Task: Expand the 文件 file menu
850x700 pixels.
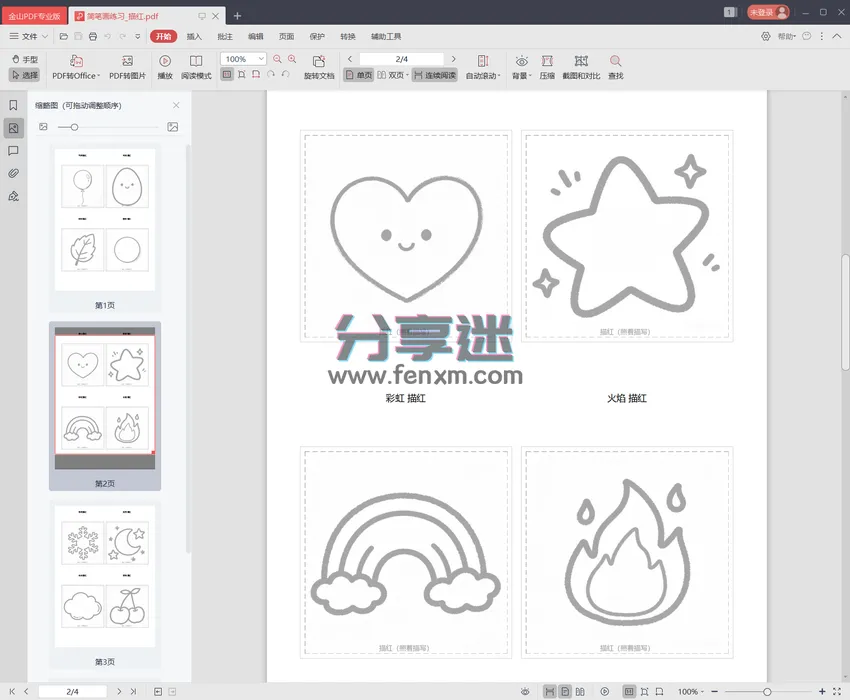Action: point(29,36)
